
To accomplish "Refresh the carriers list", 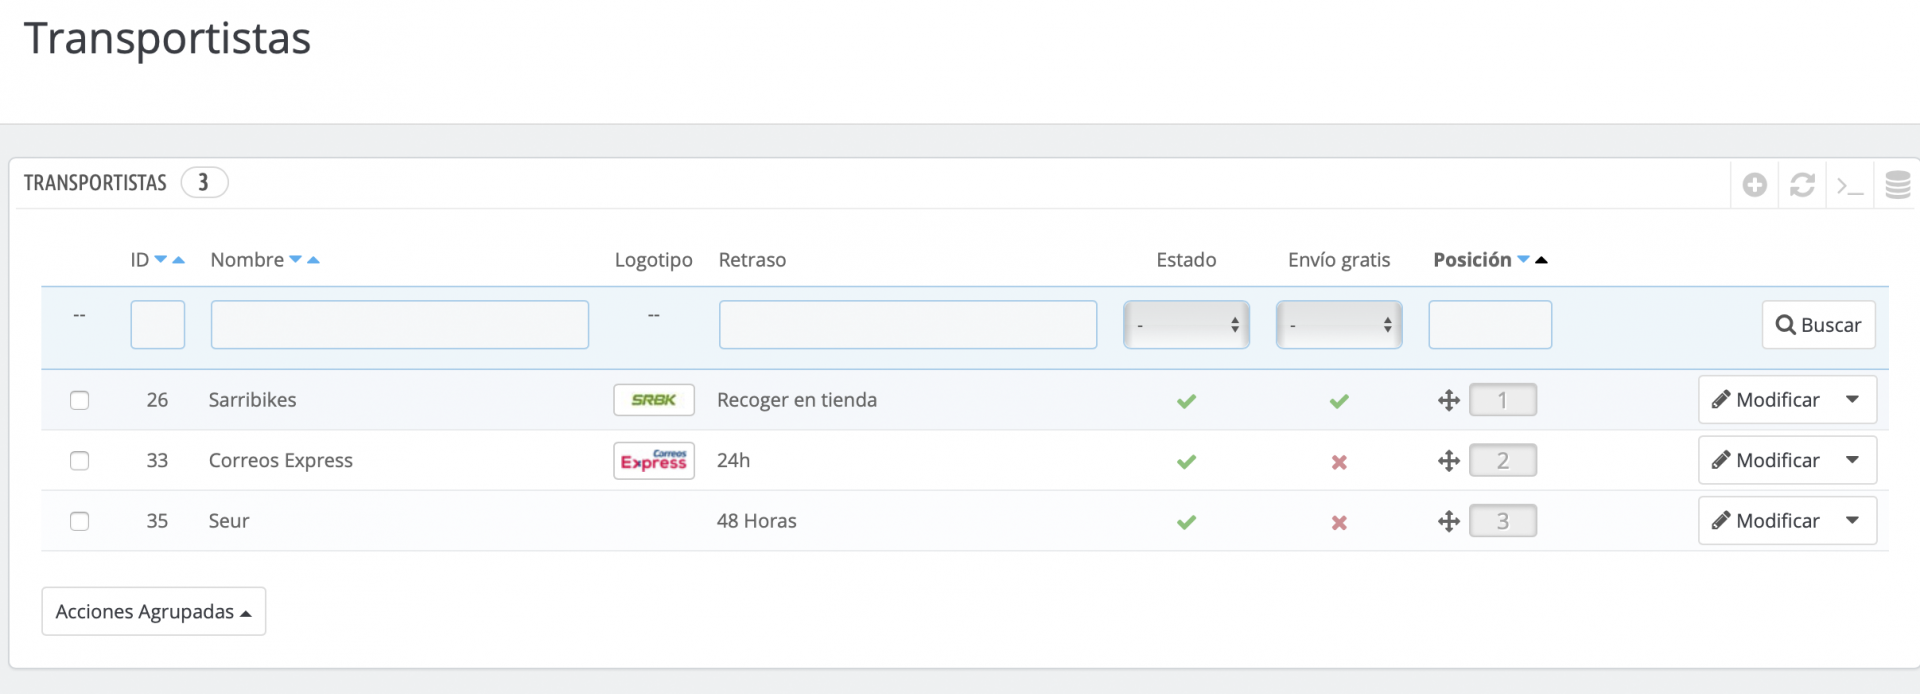I will [x=1802, y=185].
